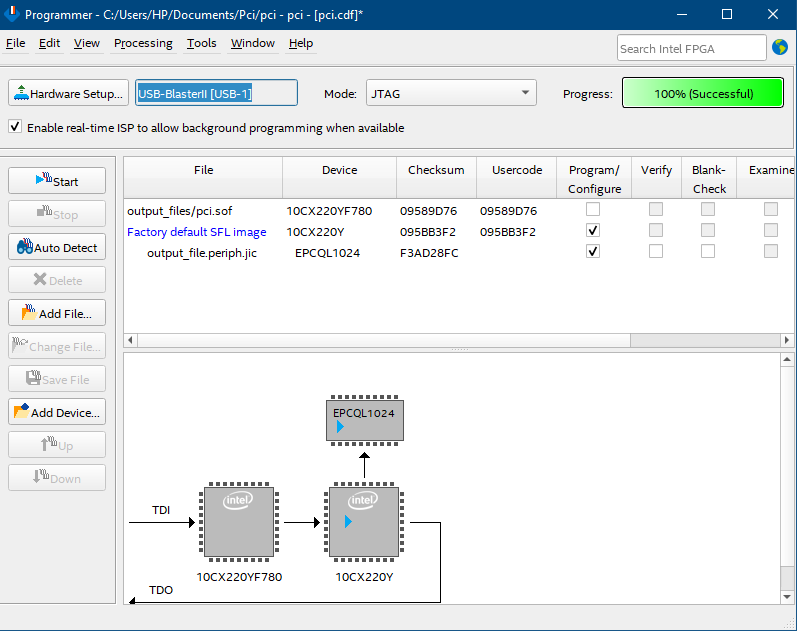Click the Search Intel FPGA field
This screenshot has width=797, height=634.
691,48
